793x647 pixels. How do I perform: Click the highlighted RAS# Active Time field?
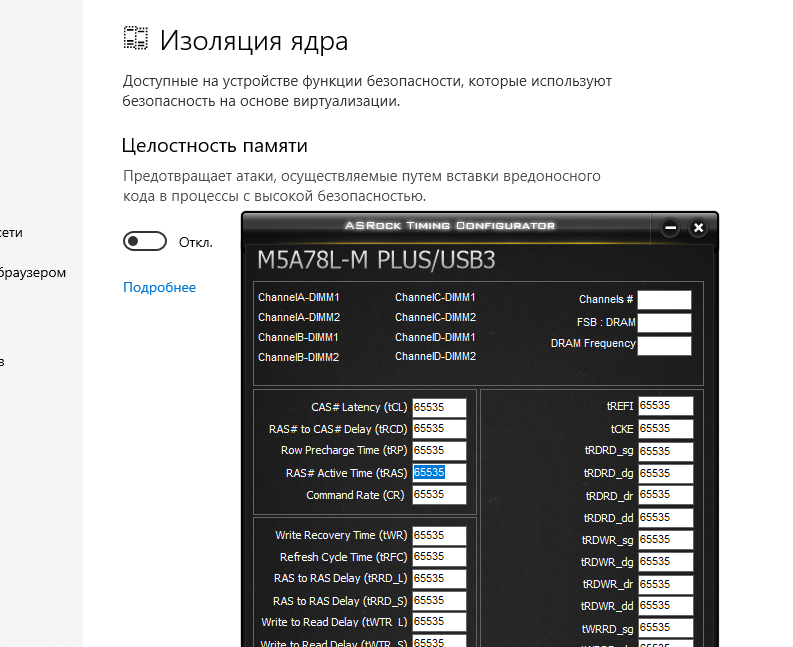point(439,473)
